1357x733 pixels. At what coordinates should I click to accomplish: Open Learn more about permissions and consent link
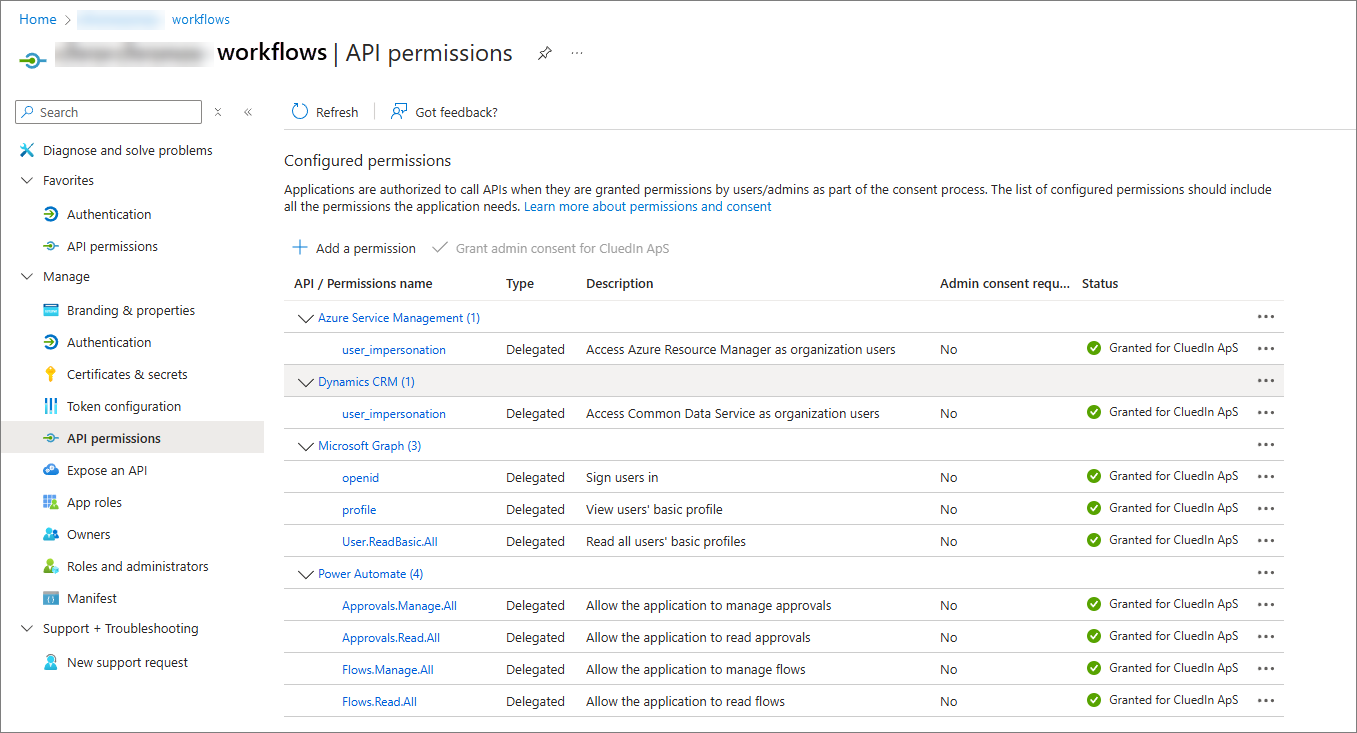648,206
